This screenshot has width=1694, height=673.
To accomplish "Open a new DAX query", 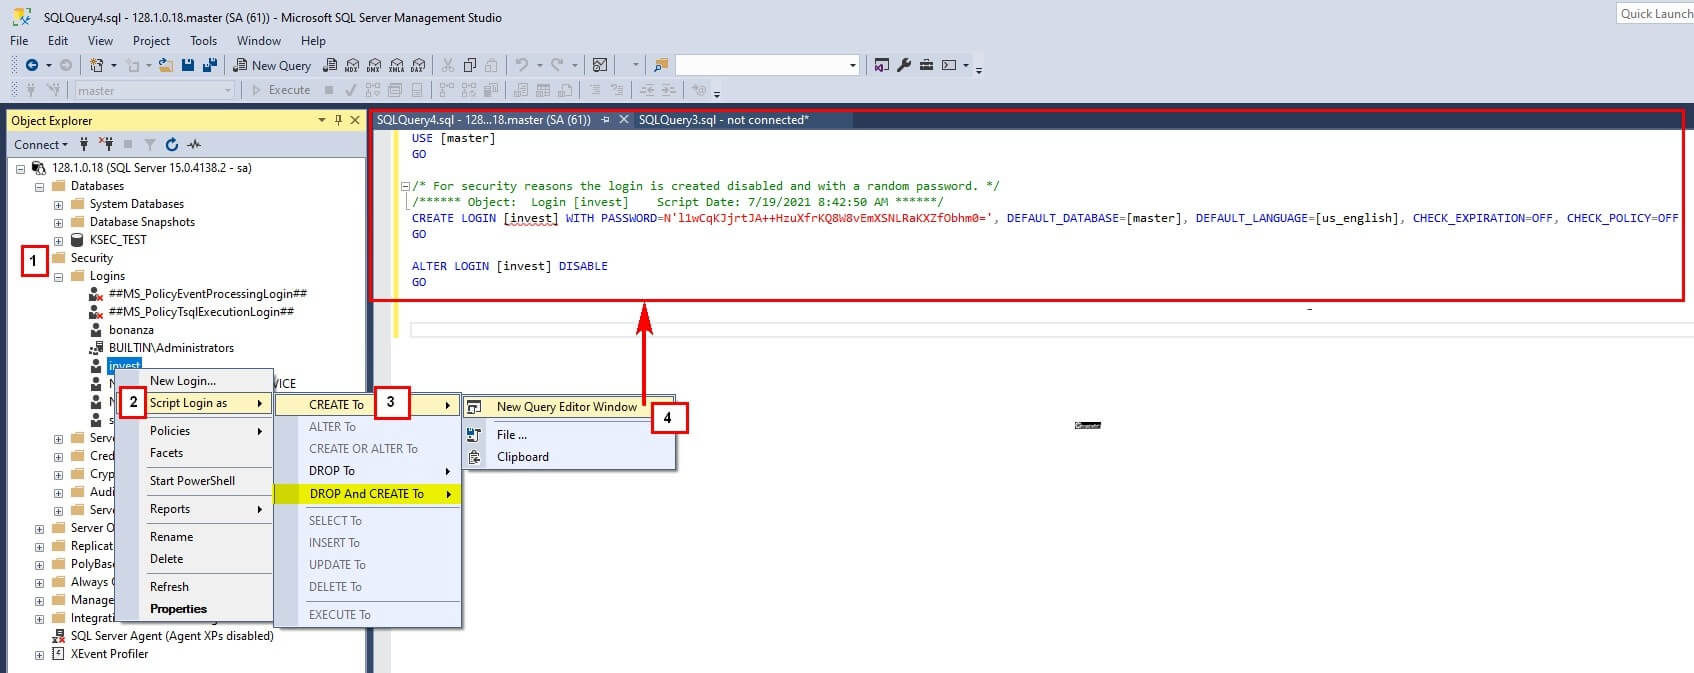I will 418,65.
